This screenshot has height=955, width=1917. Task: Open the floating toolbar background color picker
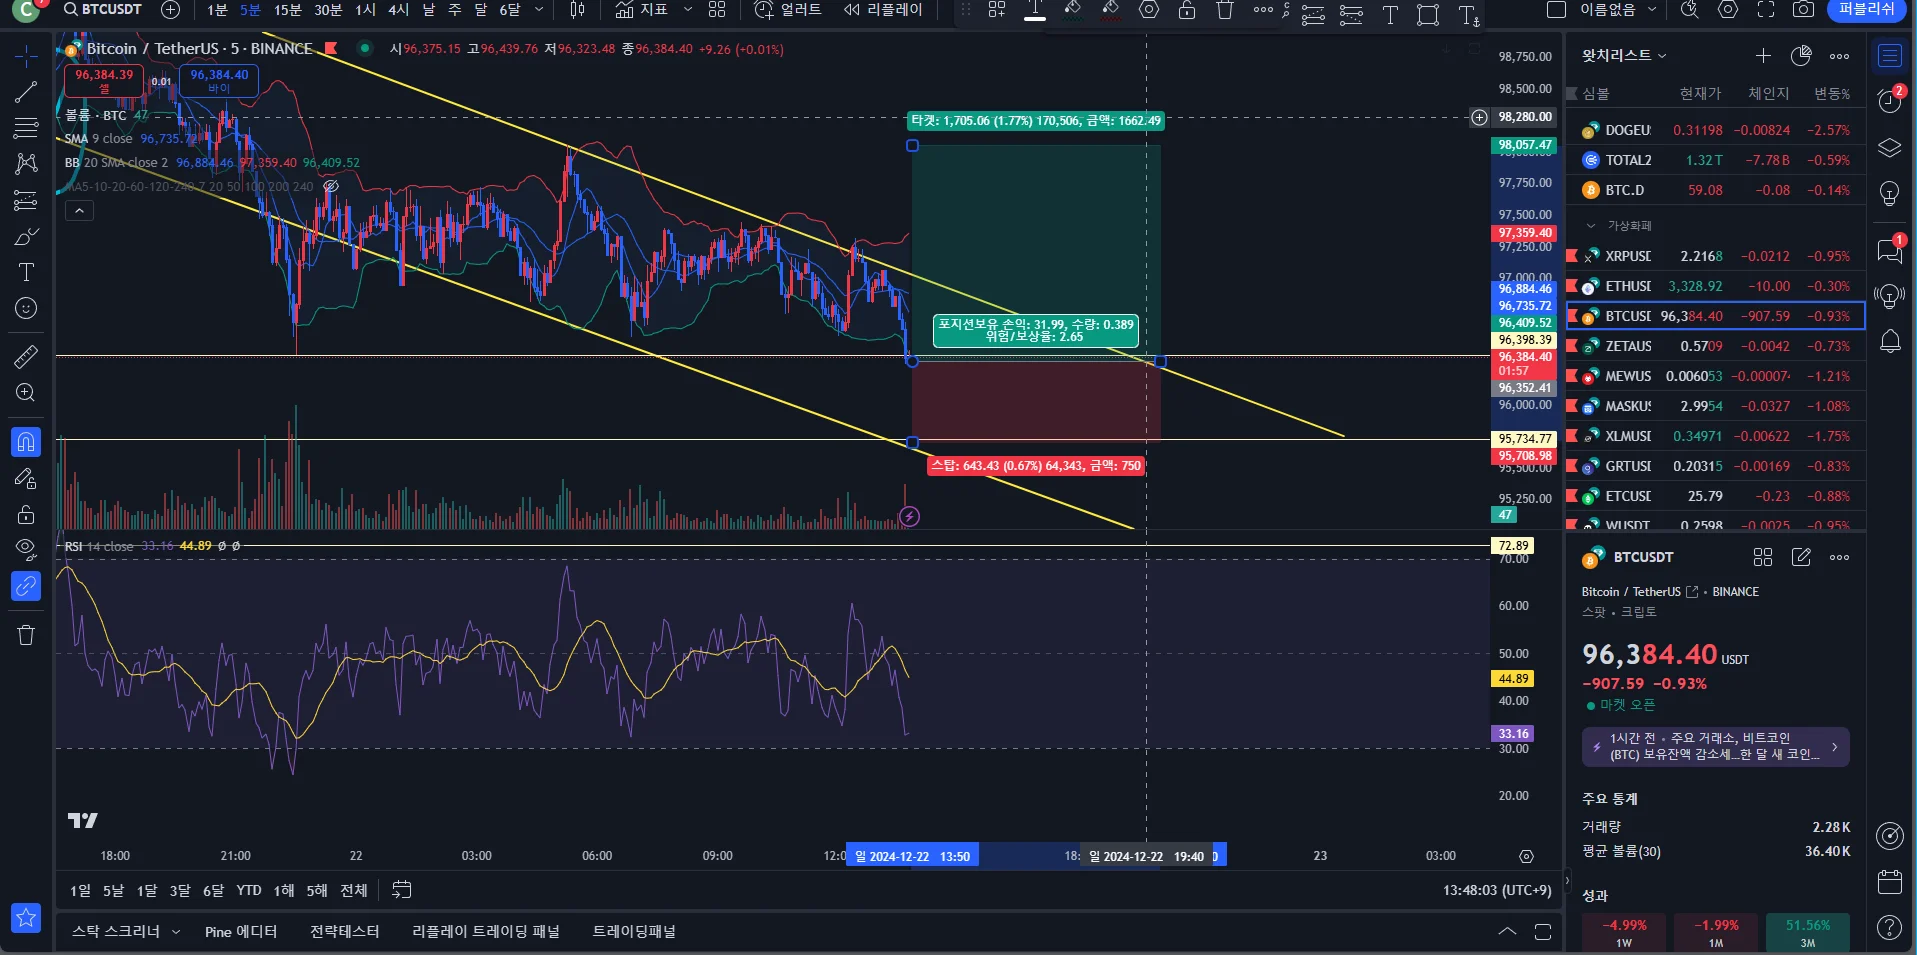click(1073, 10)
